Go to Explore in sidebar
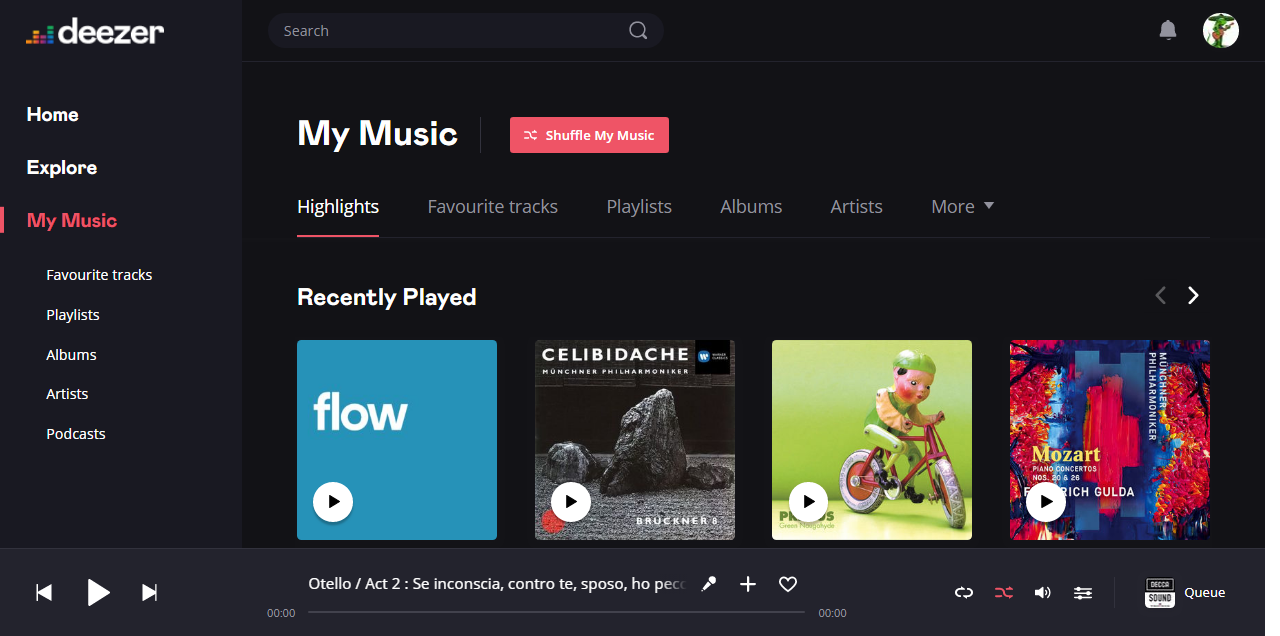Viewport: 1280px width, 636px height. click(x=62, y=168)
